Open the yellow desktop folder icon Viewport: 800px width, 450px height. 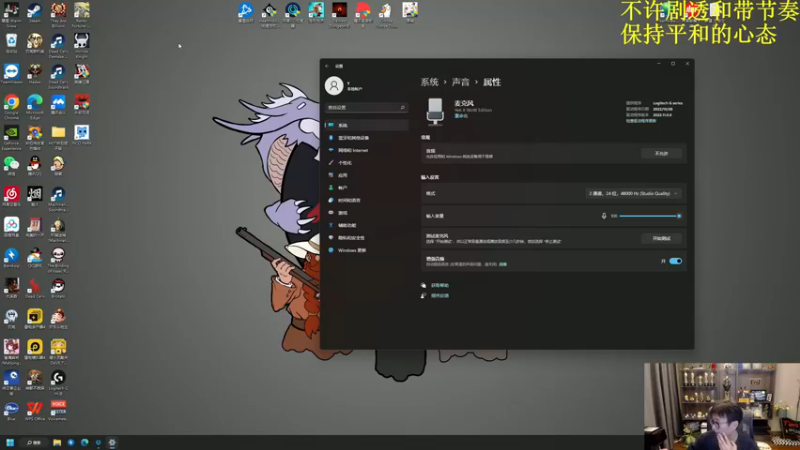point(58,137)
